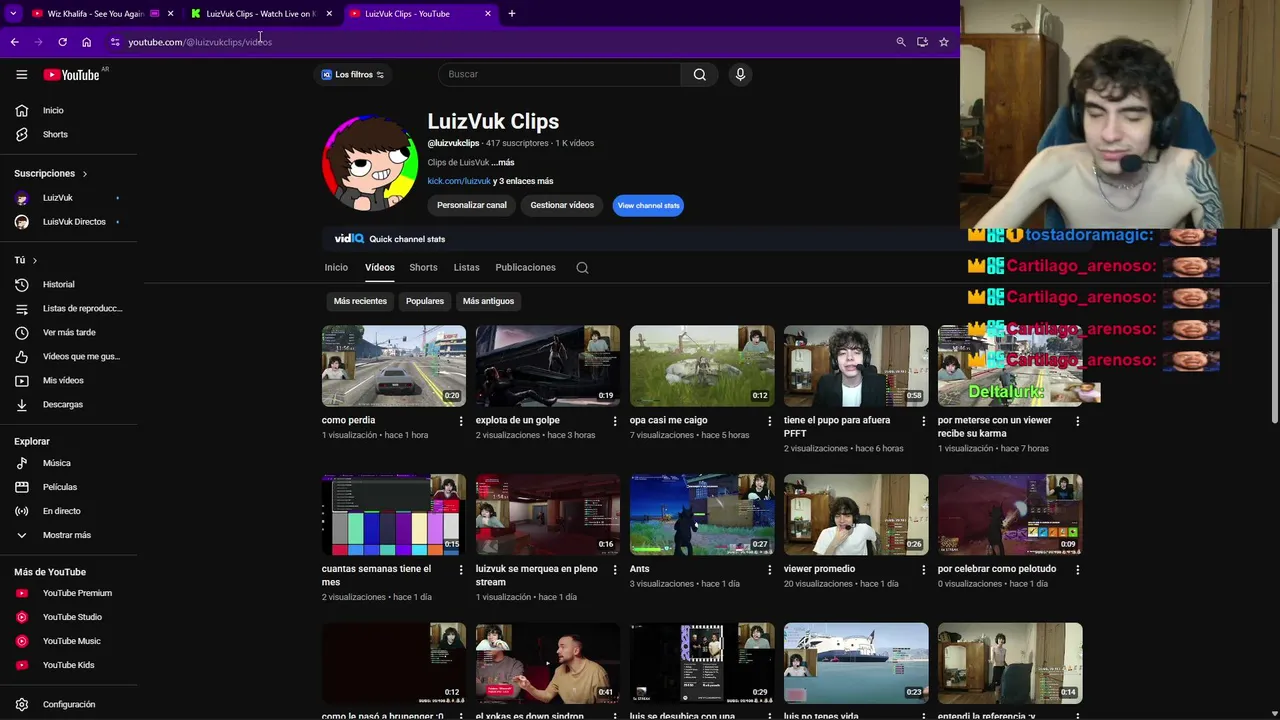
Task: Open Los filtros vidIQ dropdown
Action: click(353, 74)
